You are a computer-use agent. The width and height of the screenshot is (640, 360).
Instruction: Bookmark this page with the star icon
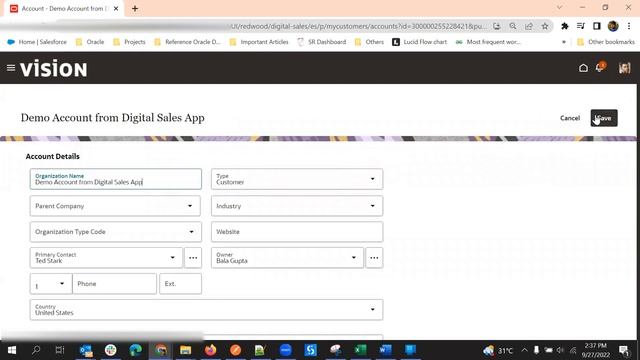(x=544, y=26)
